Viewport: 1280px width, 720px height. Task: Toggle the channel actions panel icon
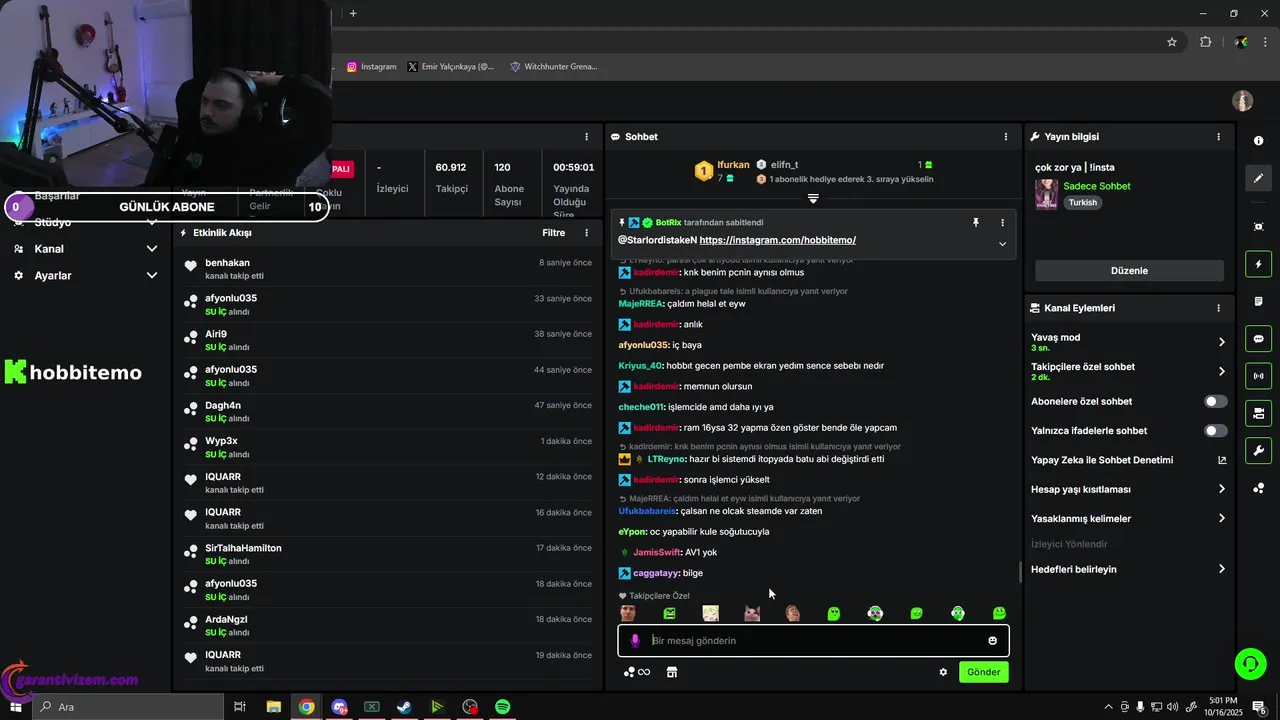coord(1258,413)
